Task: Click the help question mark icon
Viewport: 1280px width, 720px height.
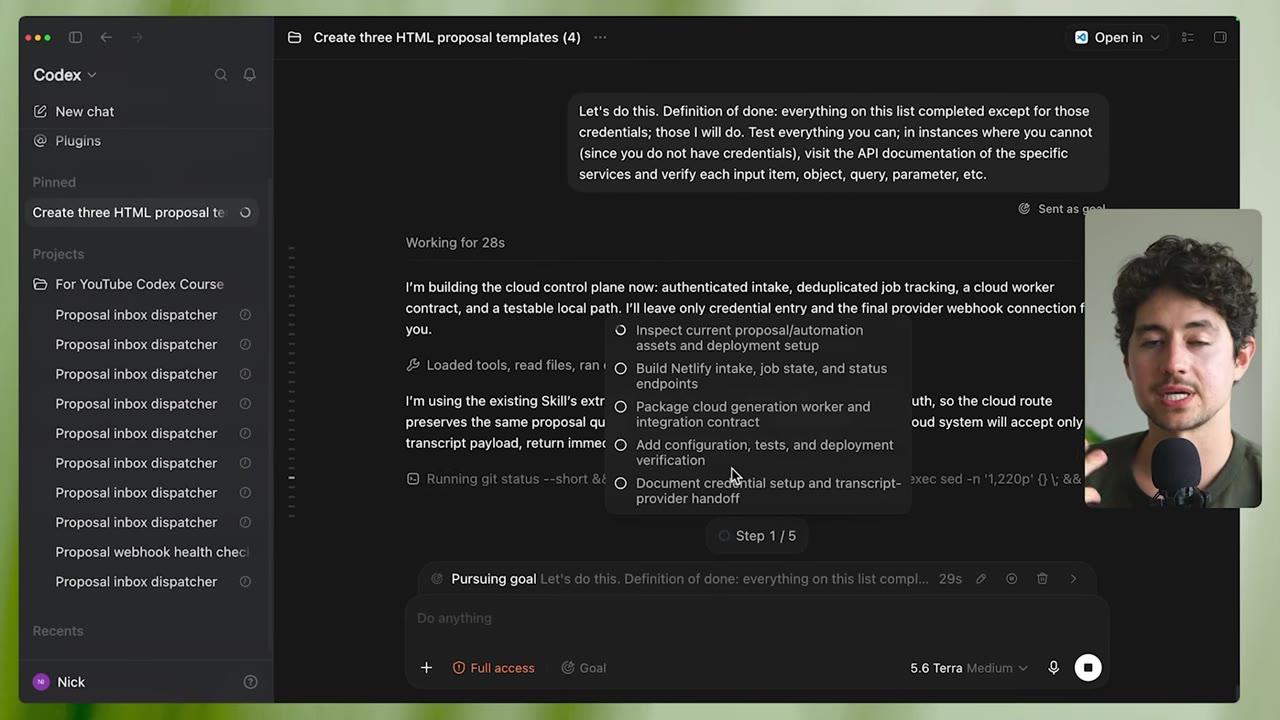Action: click(x=251, y=682)
